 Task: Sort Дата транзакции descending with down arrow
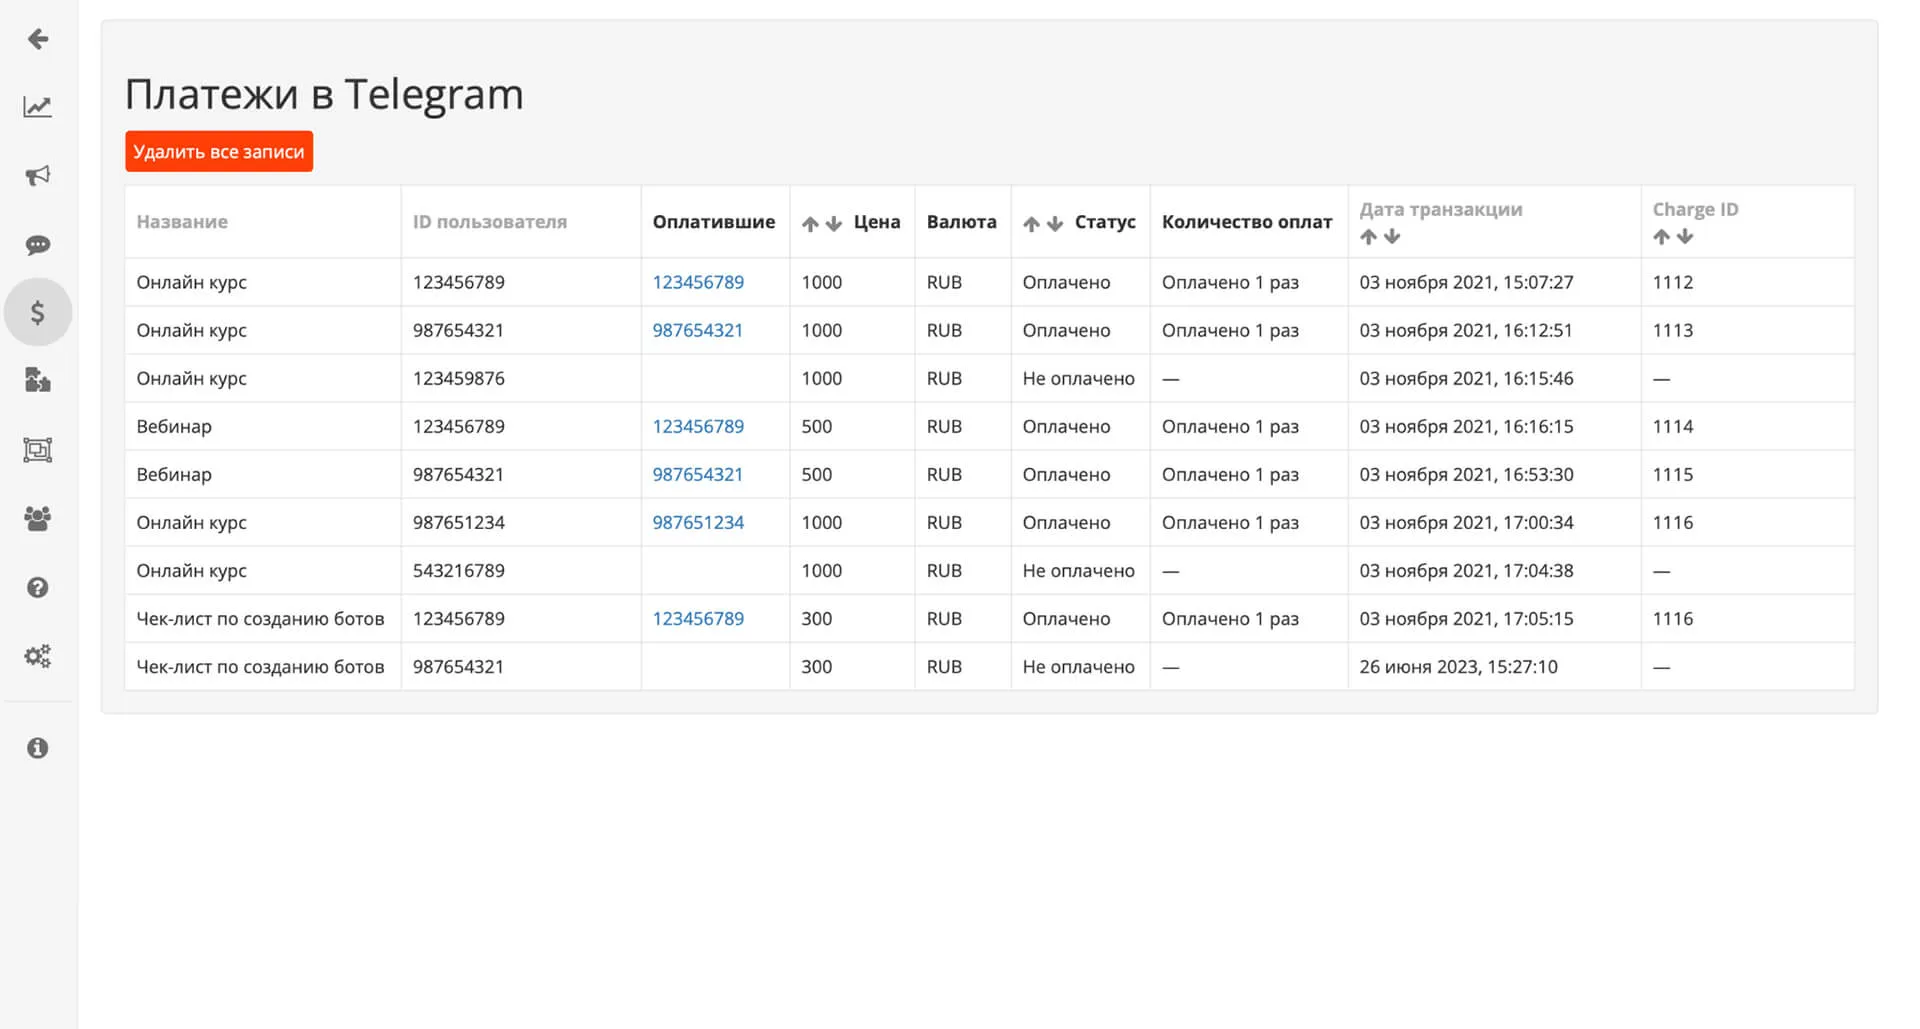tap(1392, 237)
